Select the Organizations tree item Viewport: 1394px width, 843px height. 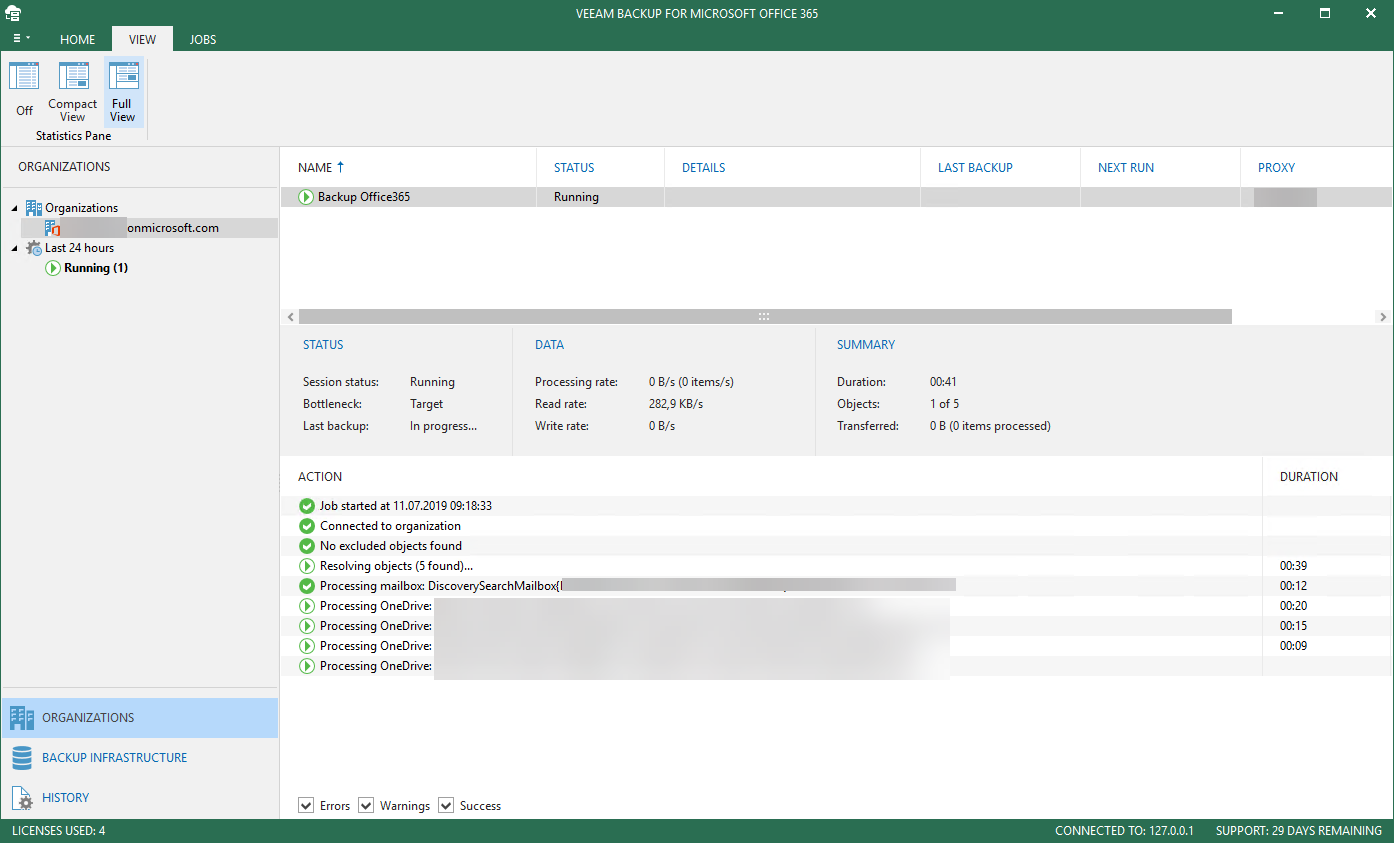click(x=81, y=208)
